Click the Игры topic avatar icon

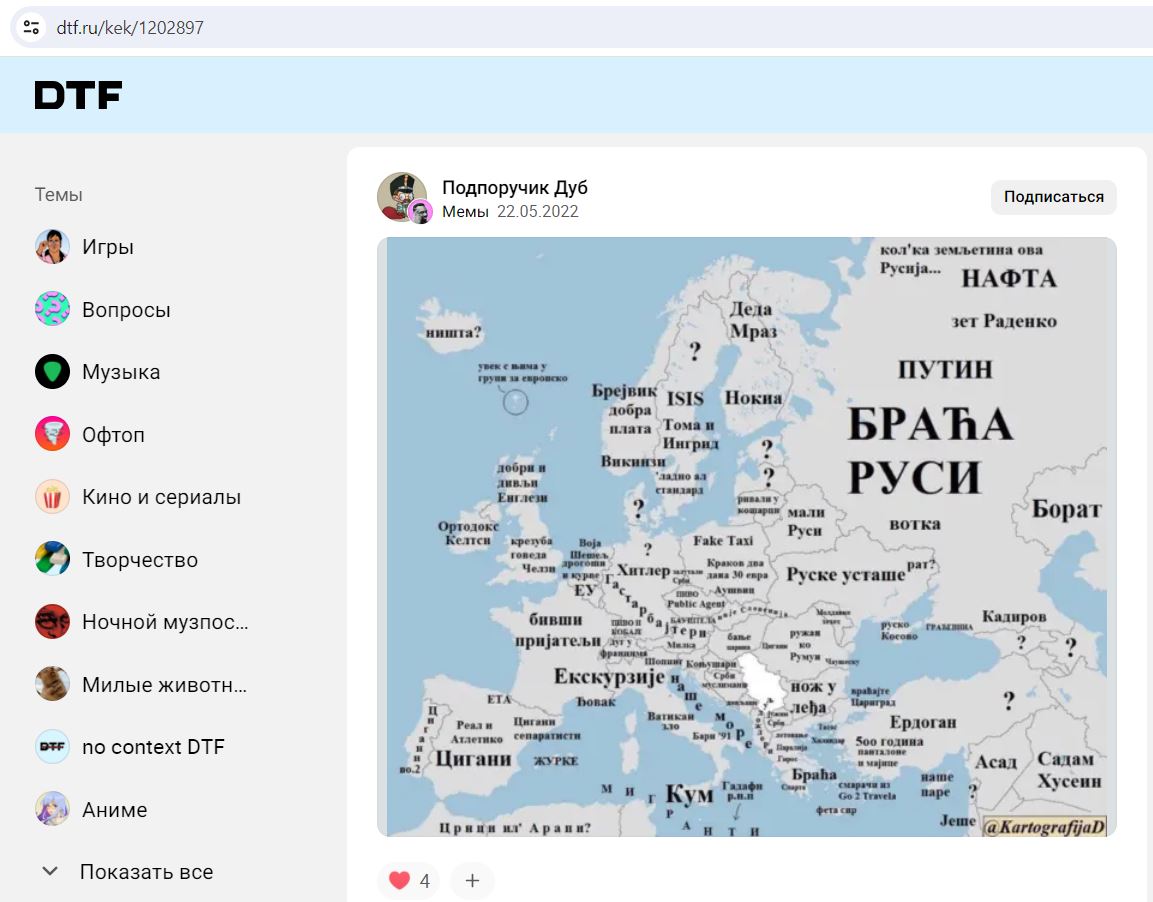(x=52, y=246)
